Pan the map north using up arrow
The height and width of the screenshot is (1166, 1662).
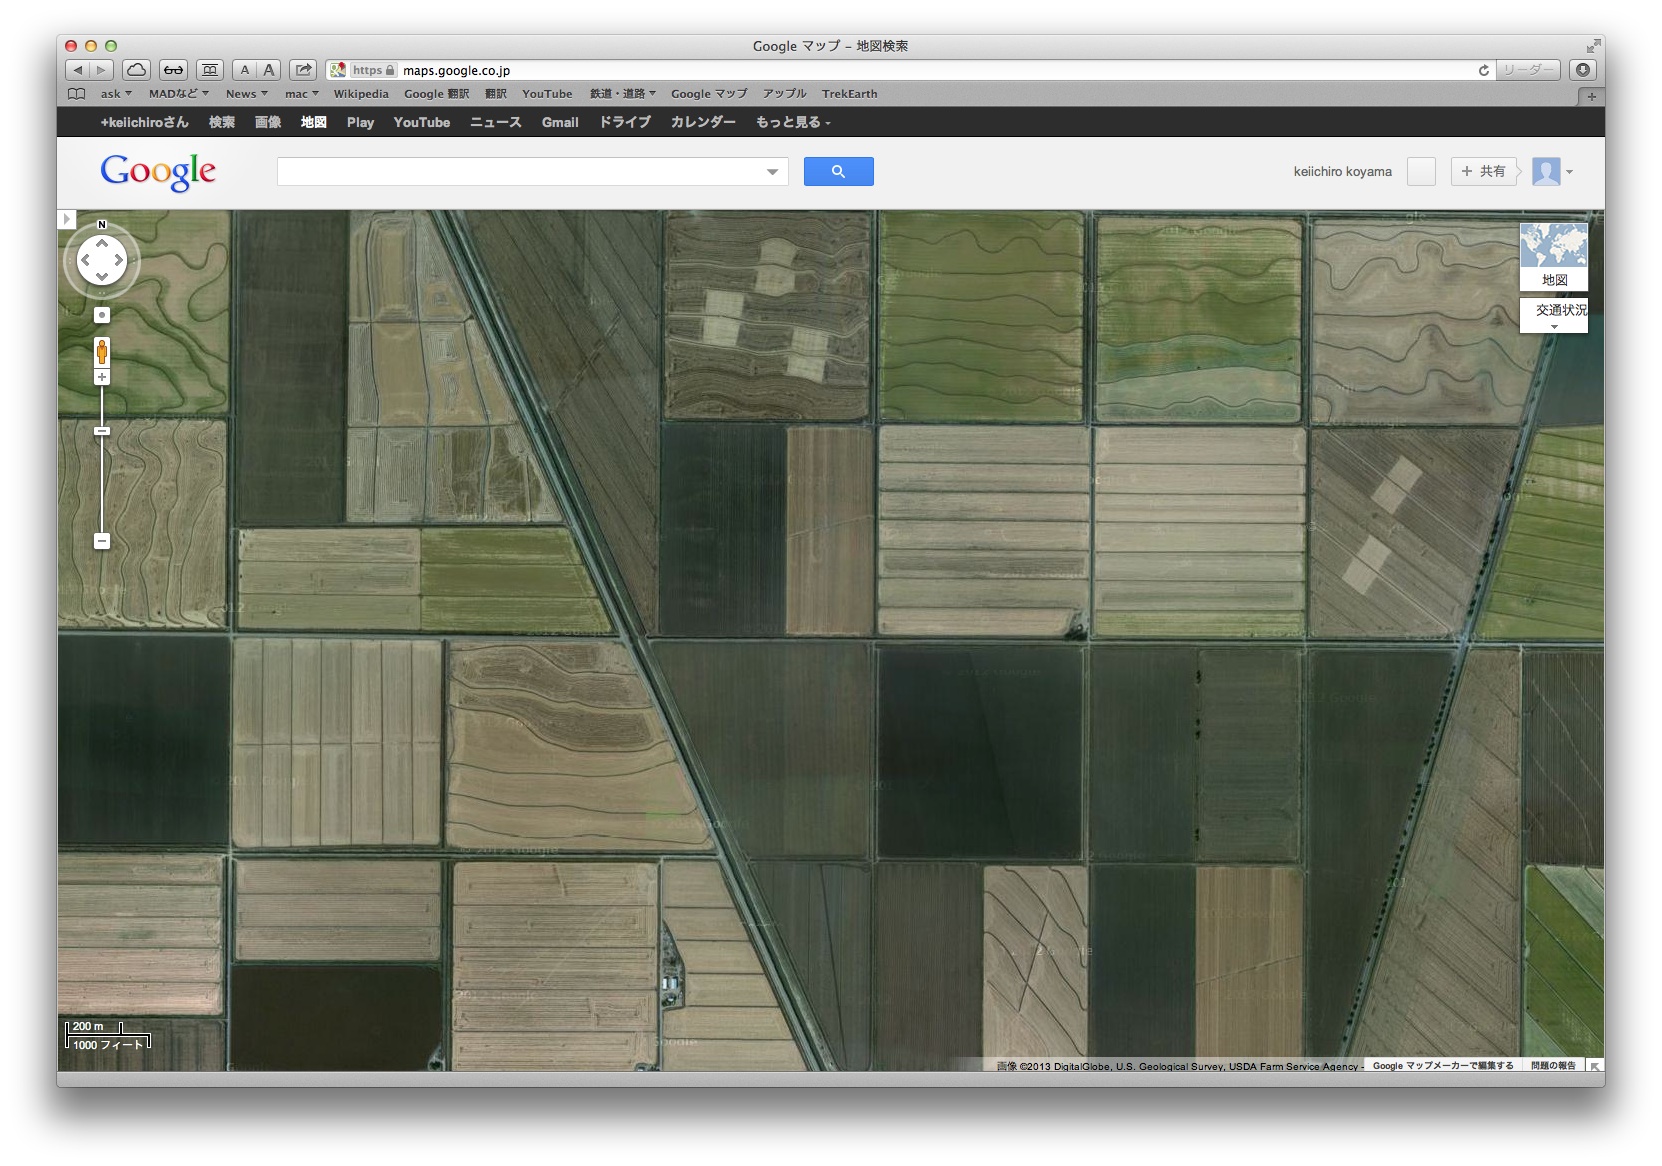102,243
